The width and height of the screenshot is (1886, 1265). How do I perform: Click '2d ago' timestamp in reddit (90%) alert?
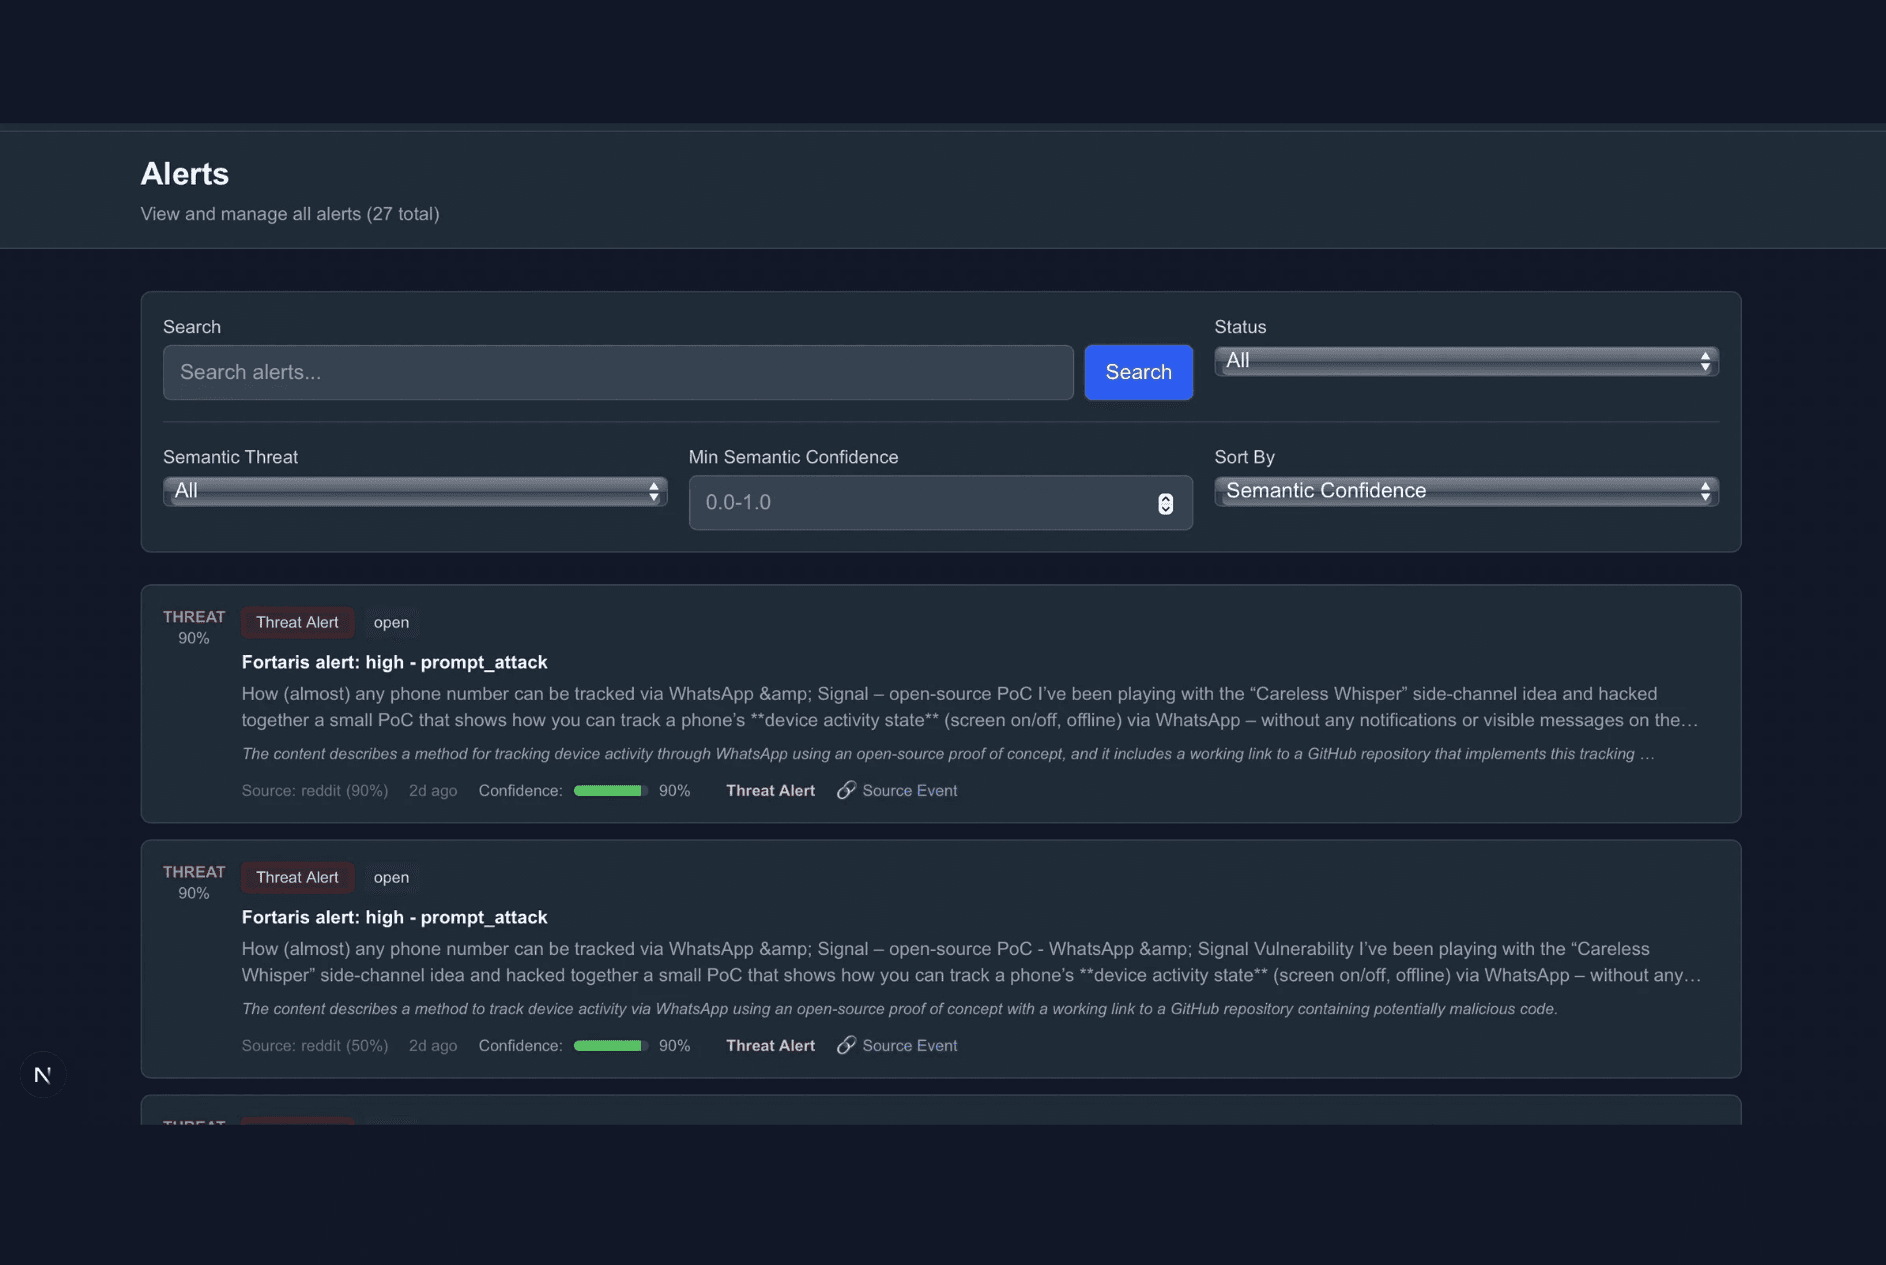(x=433, y=790)
